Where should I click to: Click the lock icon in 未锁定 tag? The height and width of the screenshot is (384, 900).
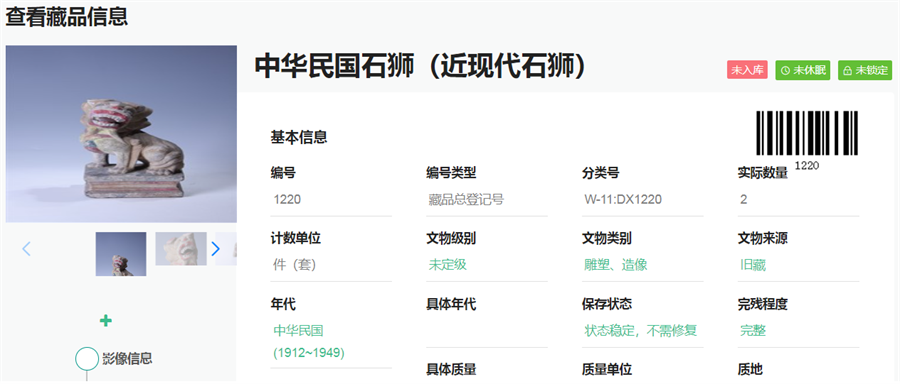coord(847,71)
